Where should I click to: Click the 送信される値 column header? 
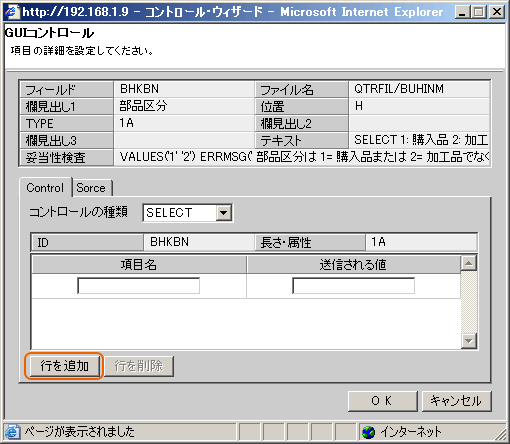pos(353,265)
